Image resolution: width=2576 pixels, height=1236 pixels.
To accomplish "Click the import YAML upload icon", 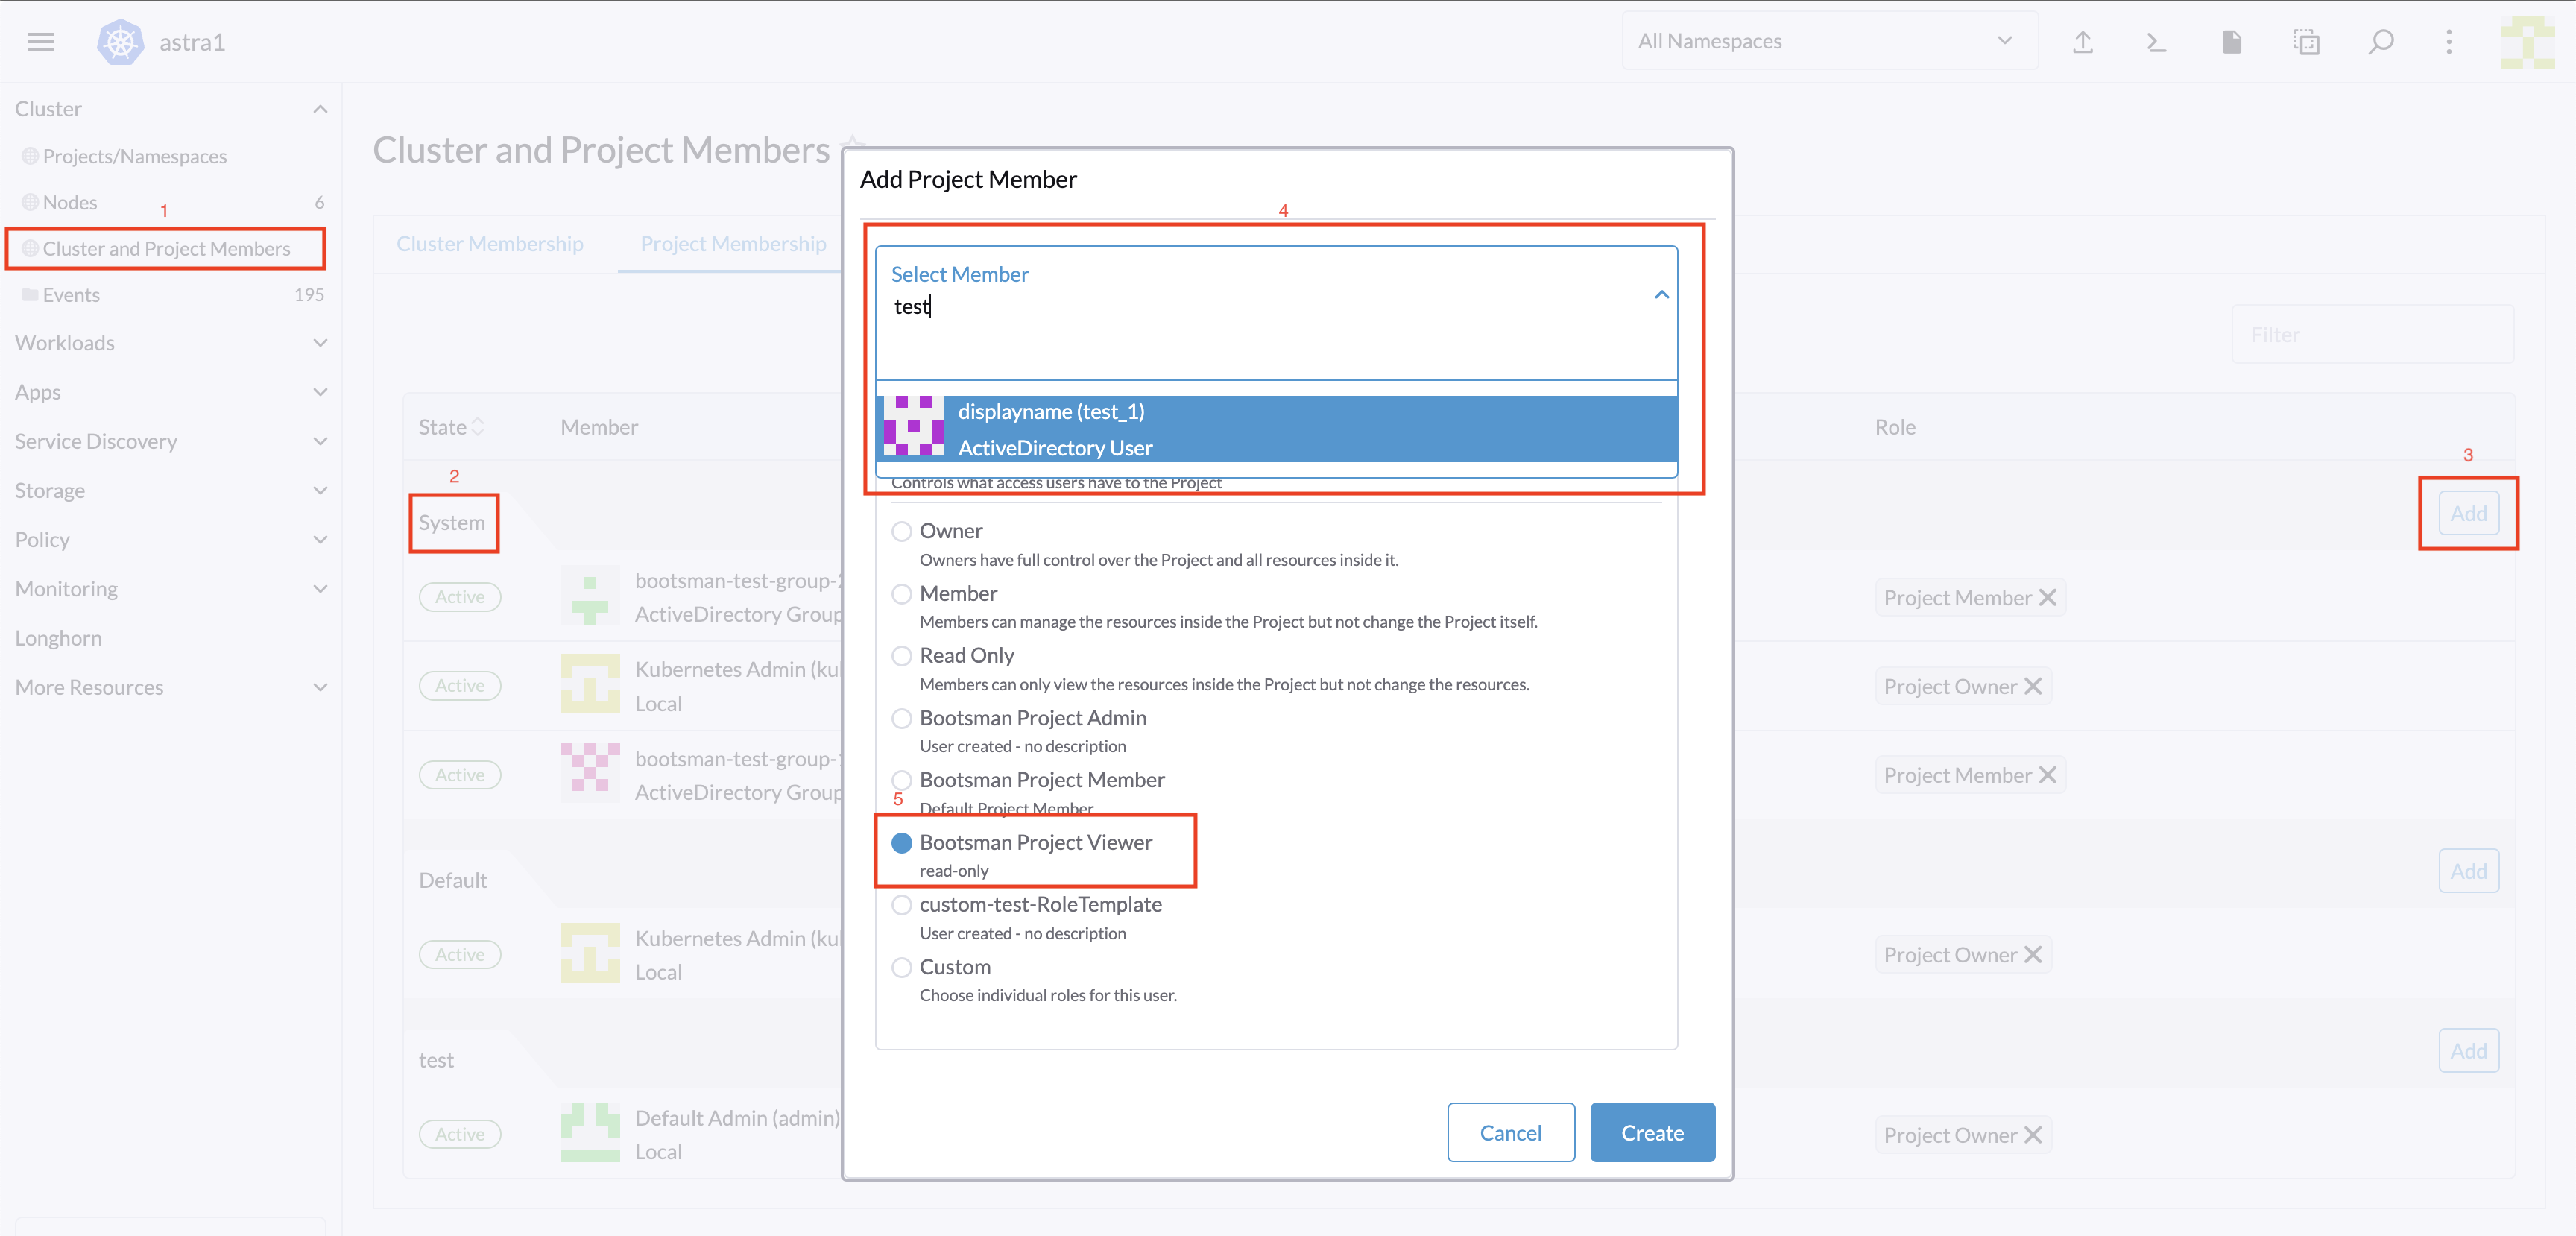I will 2083,42.
